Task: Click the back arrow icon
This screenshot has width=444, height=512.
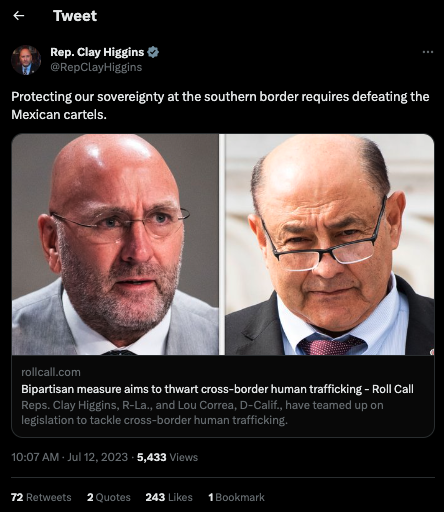Action: [19, 16]
